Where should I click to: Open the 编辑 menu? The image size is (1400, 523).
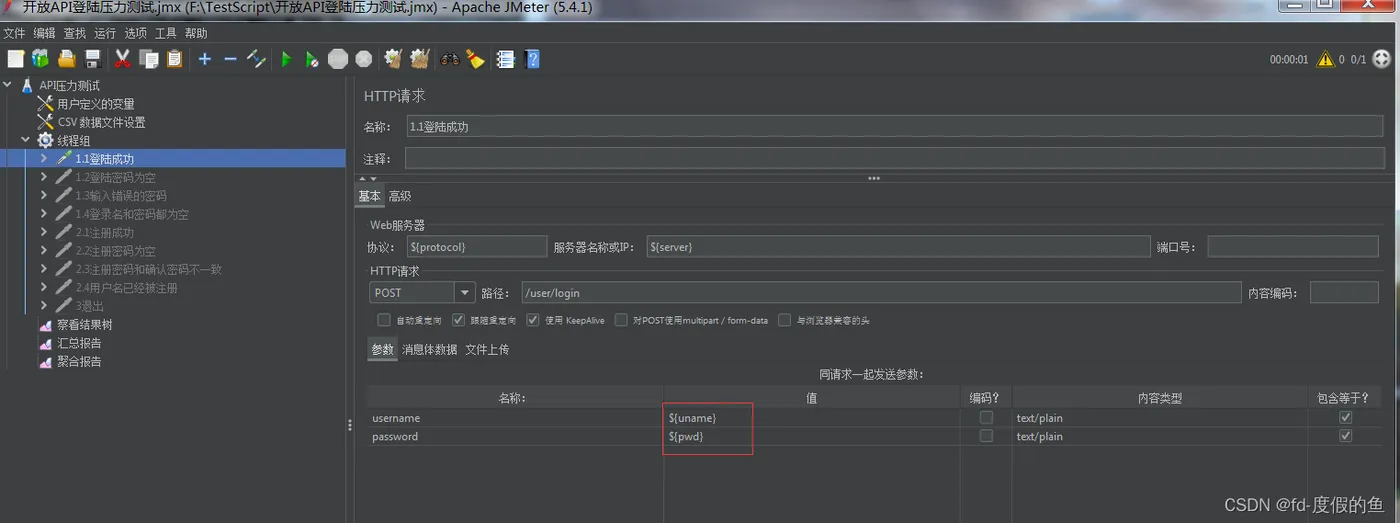tap(45, 33)
